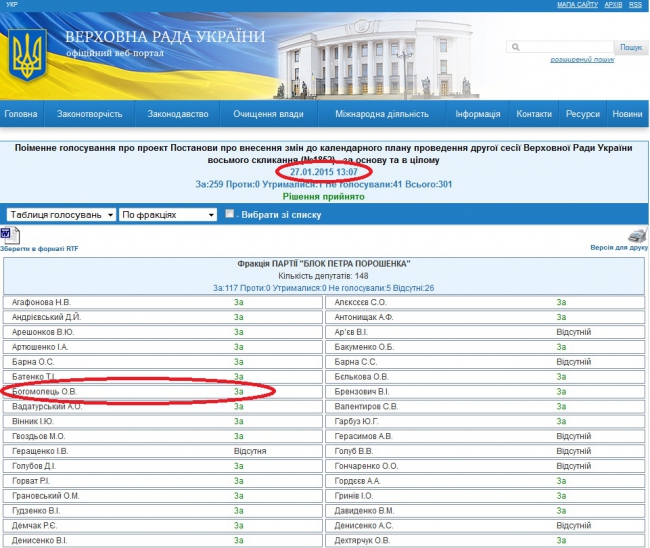This screenshot has height=548, width=650.
Task: Open the 'розширений пошук' link
Action: (x=582, y=60)
